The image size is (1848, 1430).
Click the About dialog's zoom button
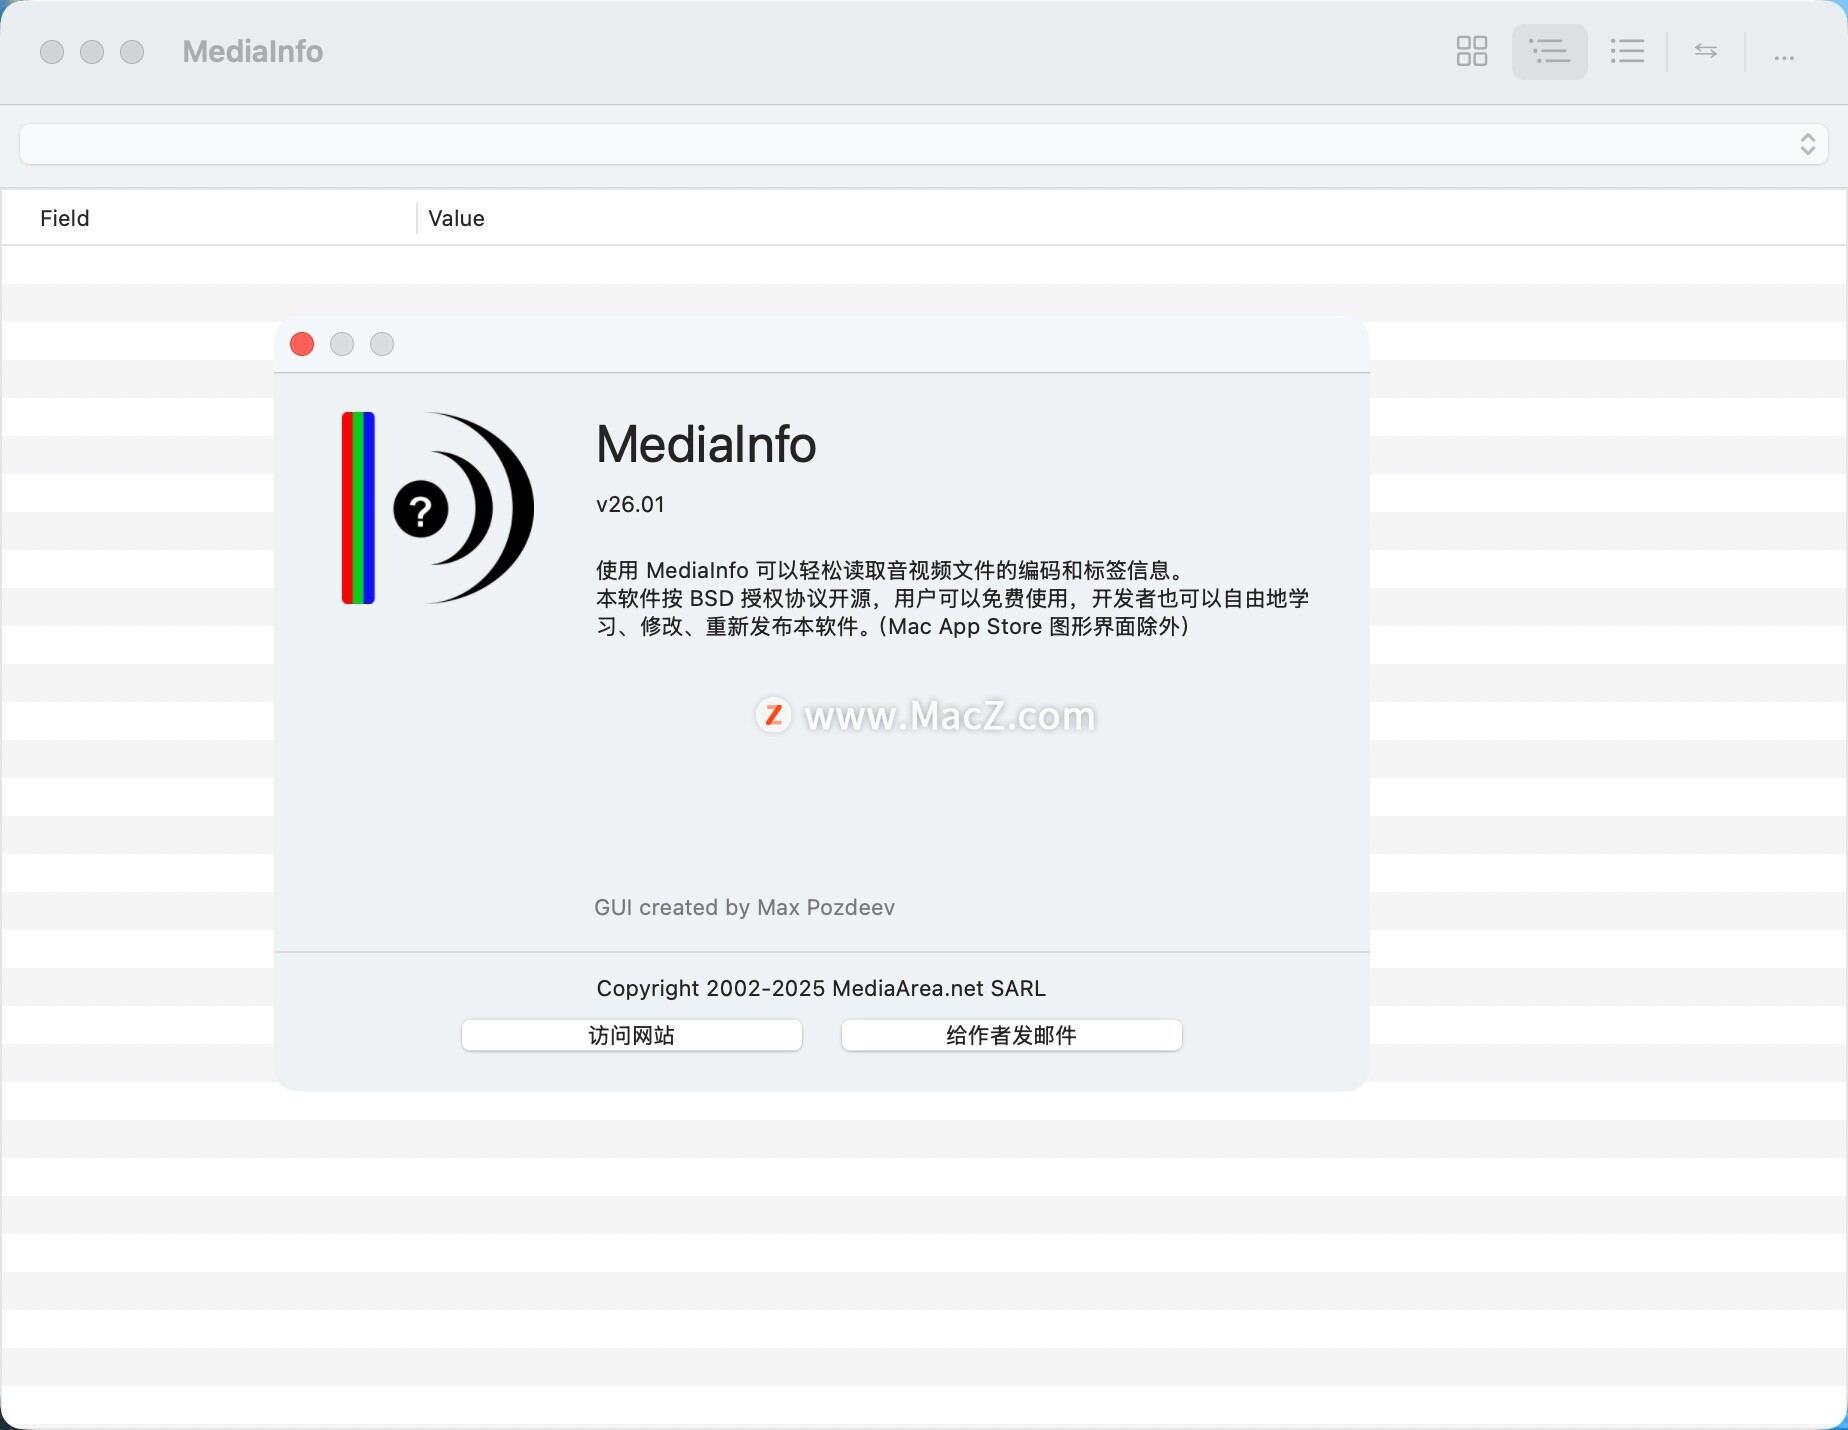tap(382, 344)
